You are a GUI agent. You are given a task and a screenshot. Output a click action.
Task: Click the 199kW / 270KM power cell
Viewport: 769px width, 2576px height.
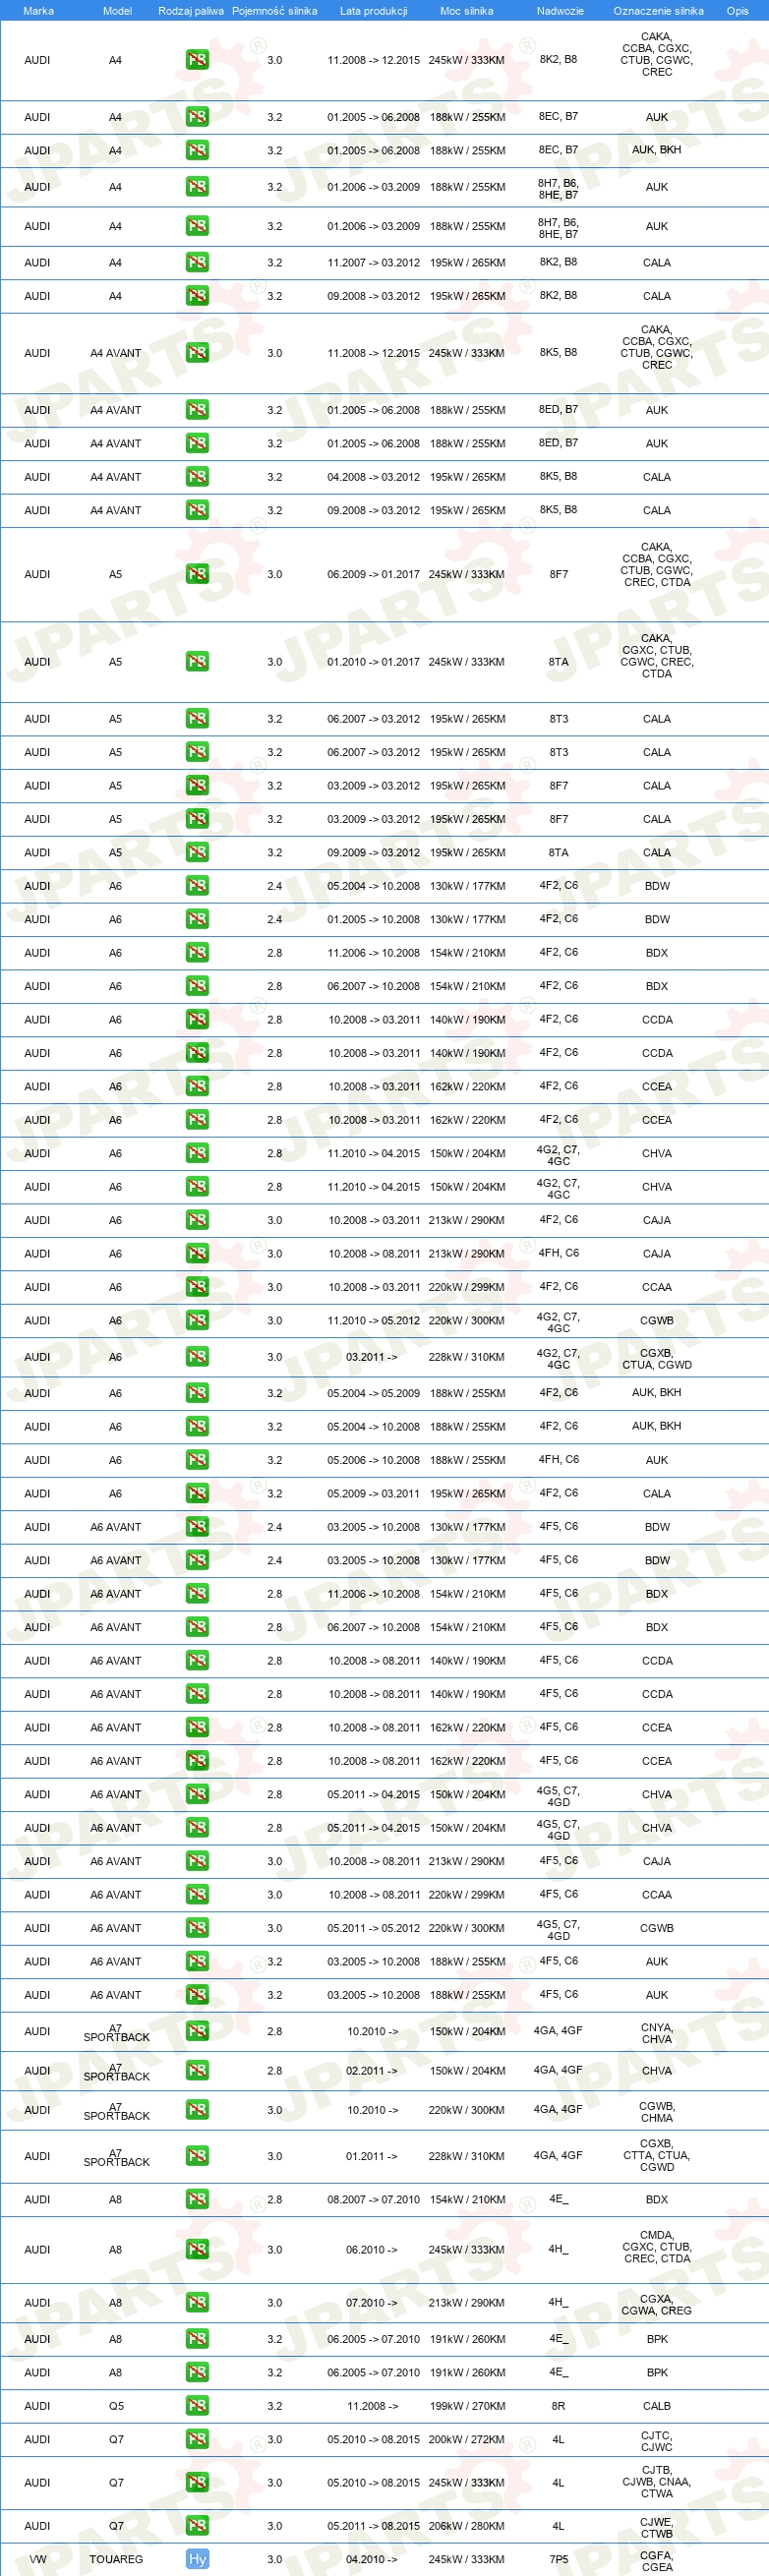click(x=467, y=2406)
